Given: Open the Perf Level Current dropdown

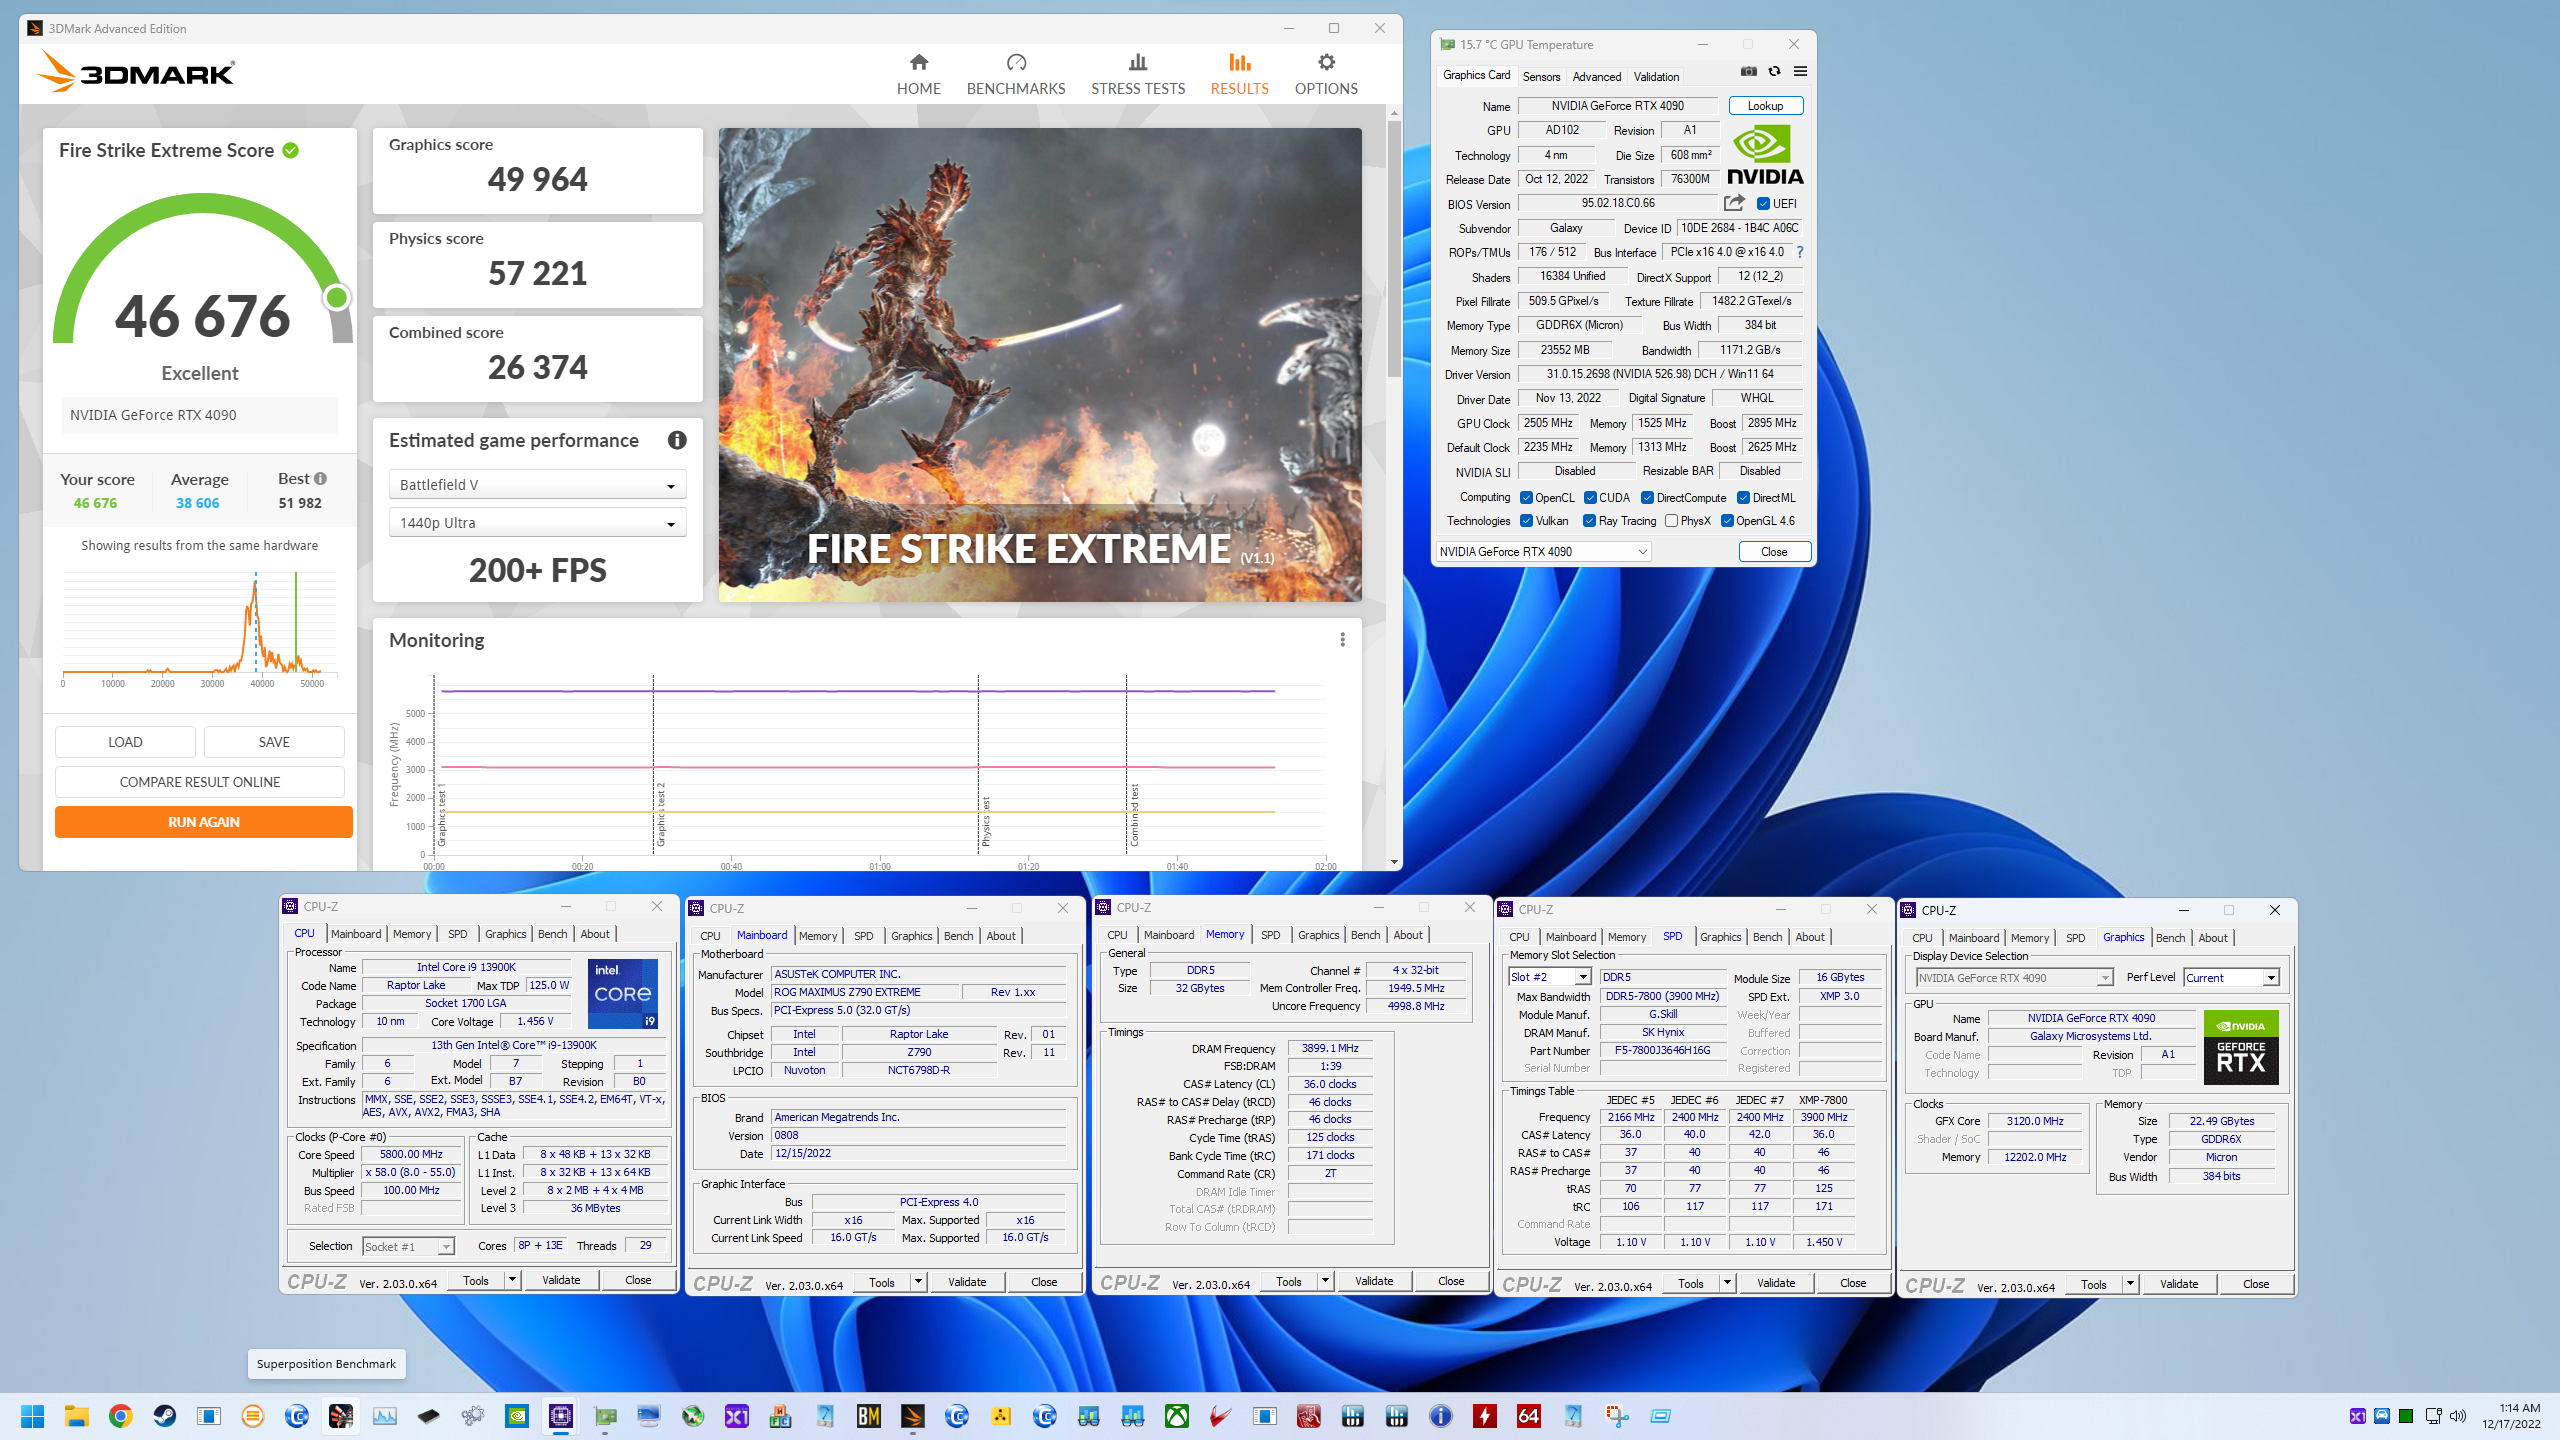Looking at the screenshot, I should (x=2232, y=978).
